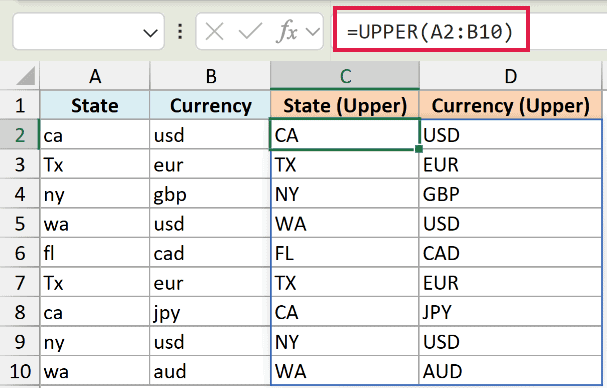Select row 7 header

click(20, 282)
